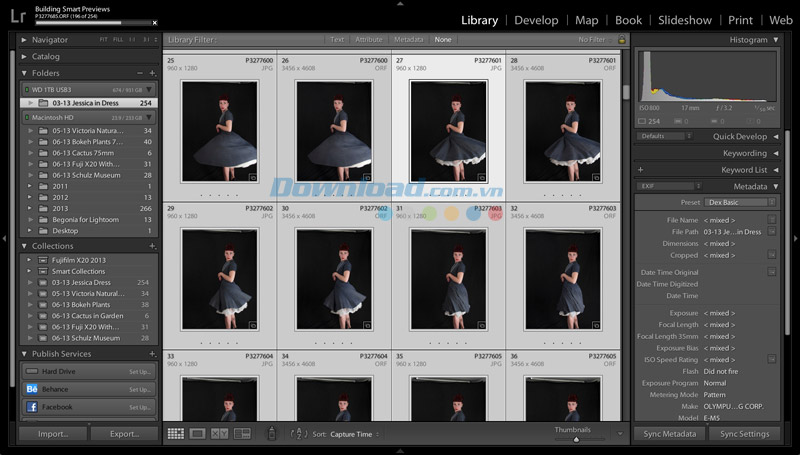The height and width of the screenshot is (455, 800).
Task: Open the EXIF metadata view dropdown
Action: point(669,186)
